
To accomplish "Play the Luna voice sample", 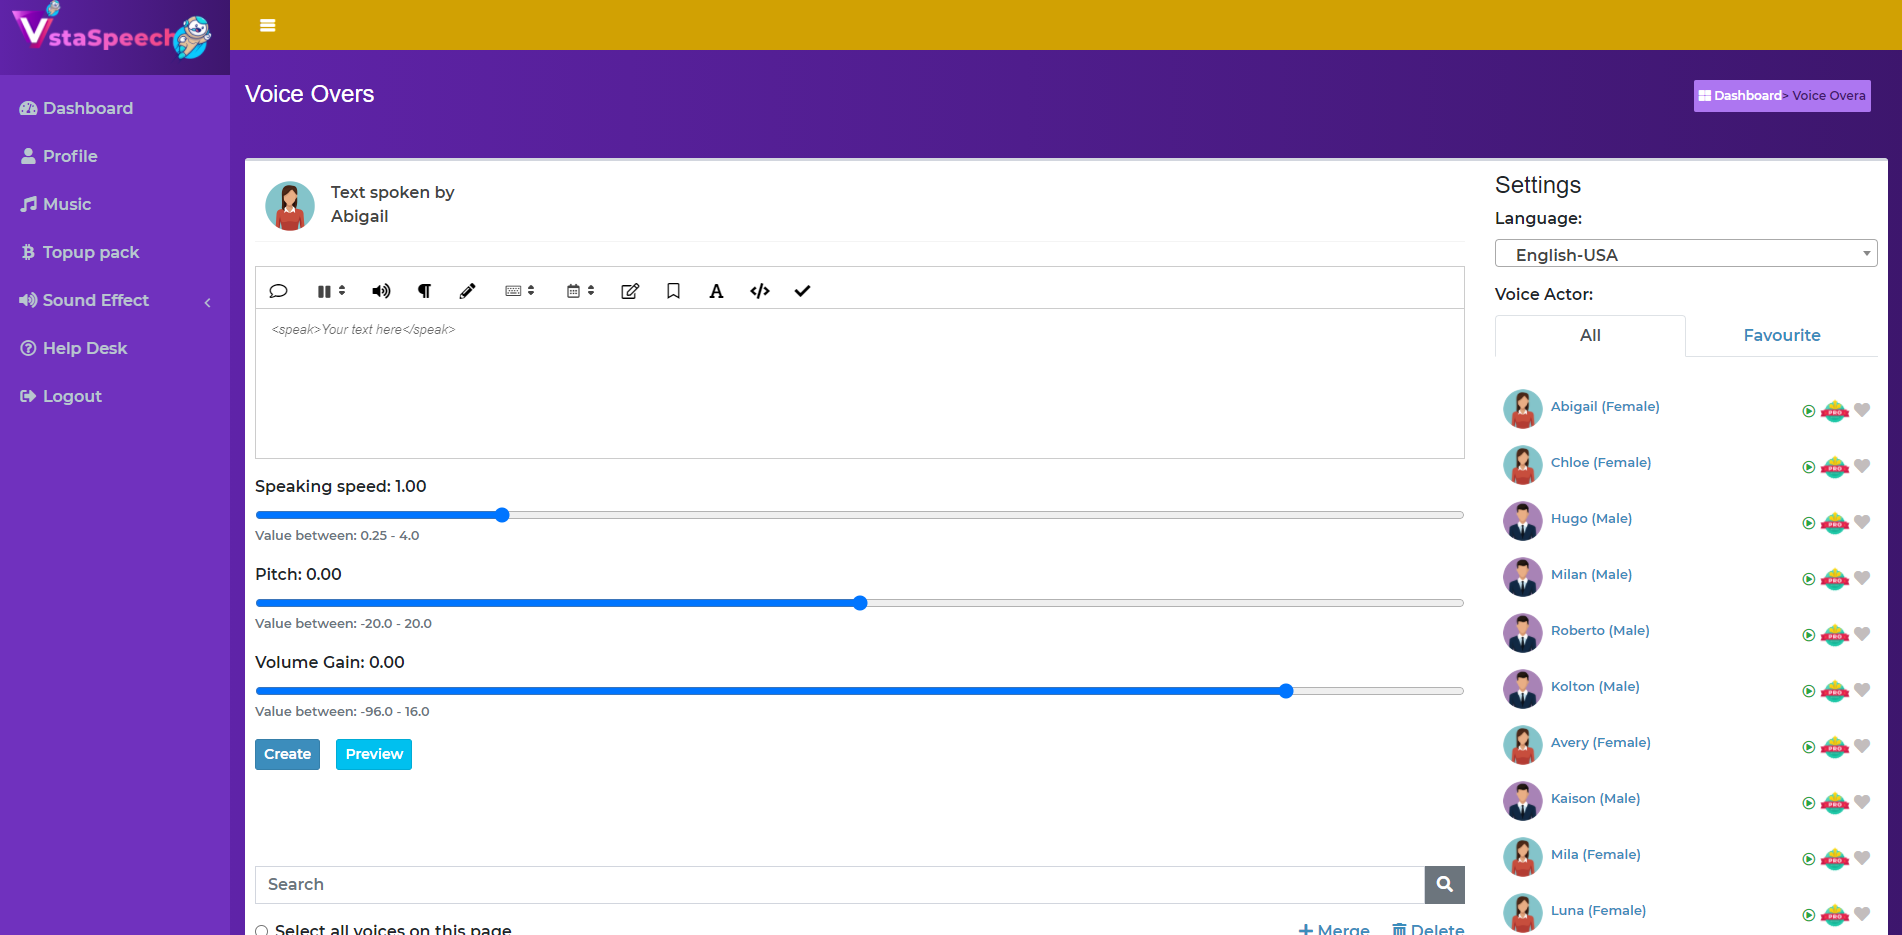I will click(x=1808, y=915).
